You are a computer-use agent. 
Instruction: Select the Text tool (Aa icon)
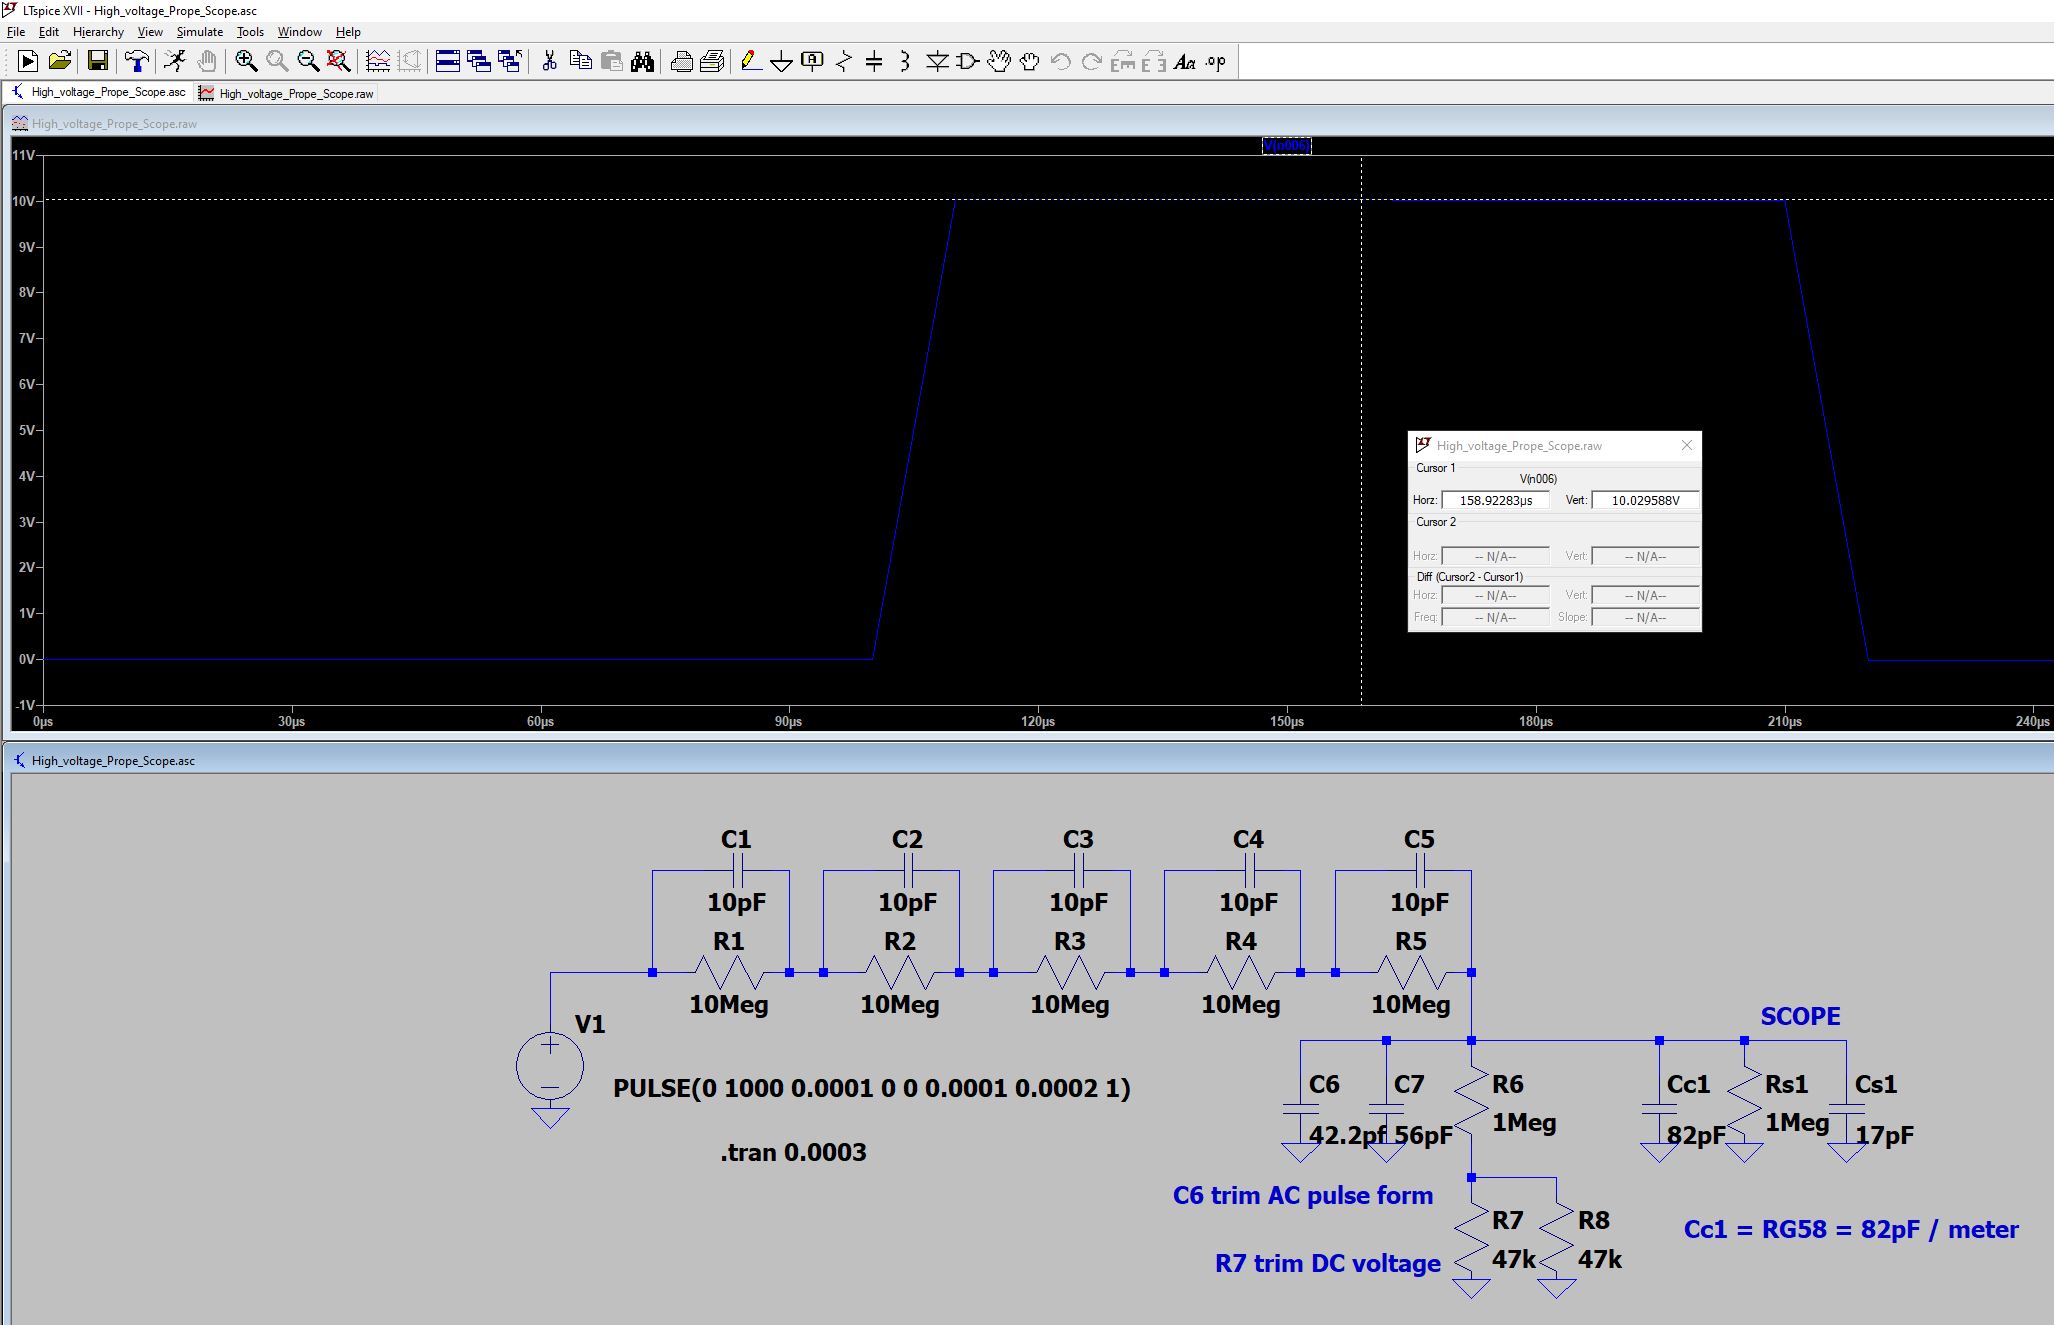point(1184,61)
